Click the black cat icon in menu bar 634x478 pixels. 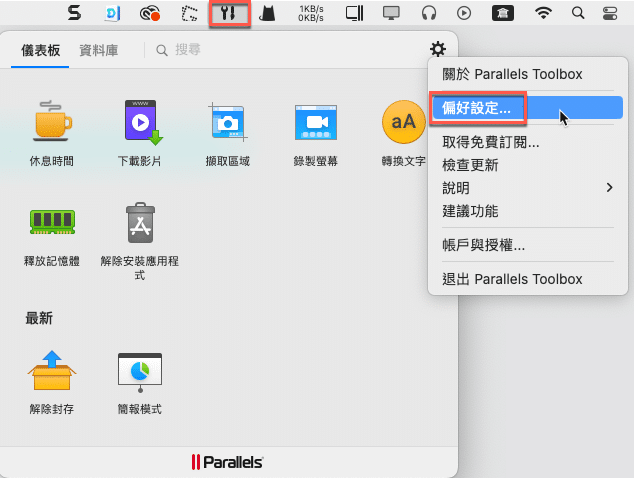267,13
